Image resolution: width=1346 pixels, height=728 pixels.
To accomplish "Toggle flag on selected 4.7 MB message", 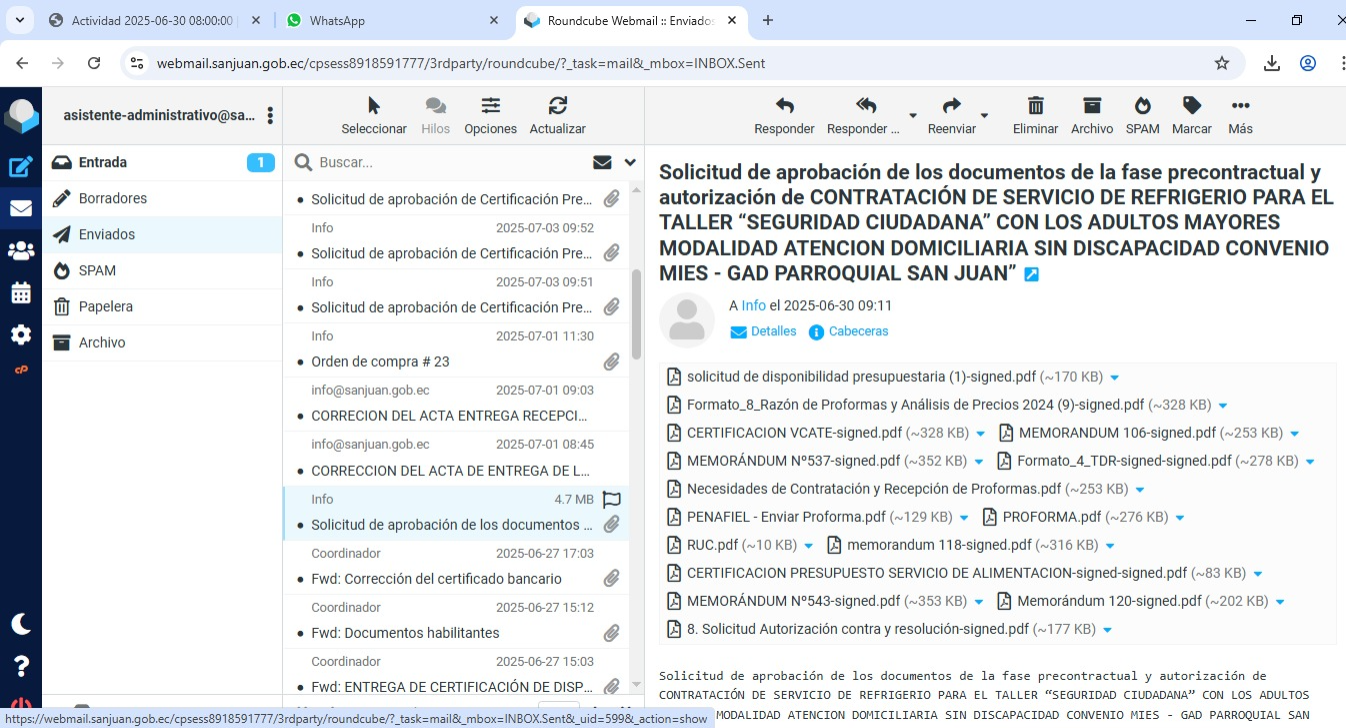I will point(612,499).
